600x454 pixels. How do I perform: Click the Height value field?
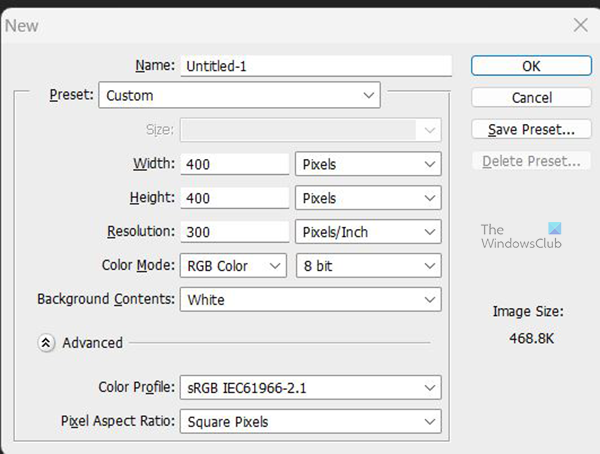[x=235, y=198]
